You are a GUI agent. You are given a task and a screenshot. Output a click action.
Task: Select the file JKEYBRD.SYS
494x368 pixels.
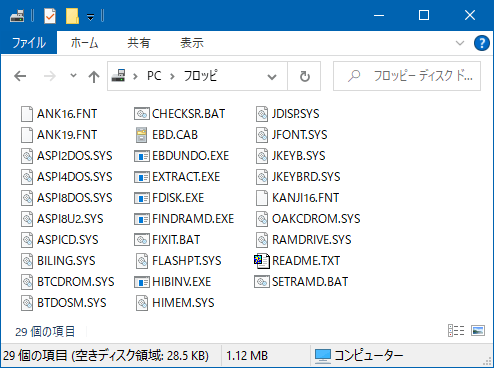[x=298, y=177]
